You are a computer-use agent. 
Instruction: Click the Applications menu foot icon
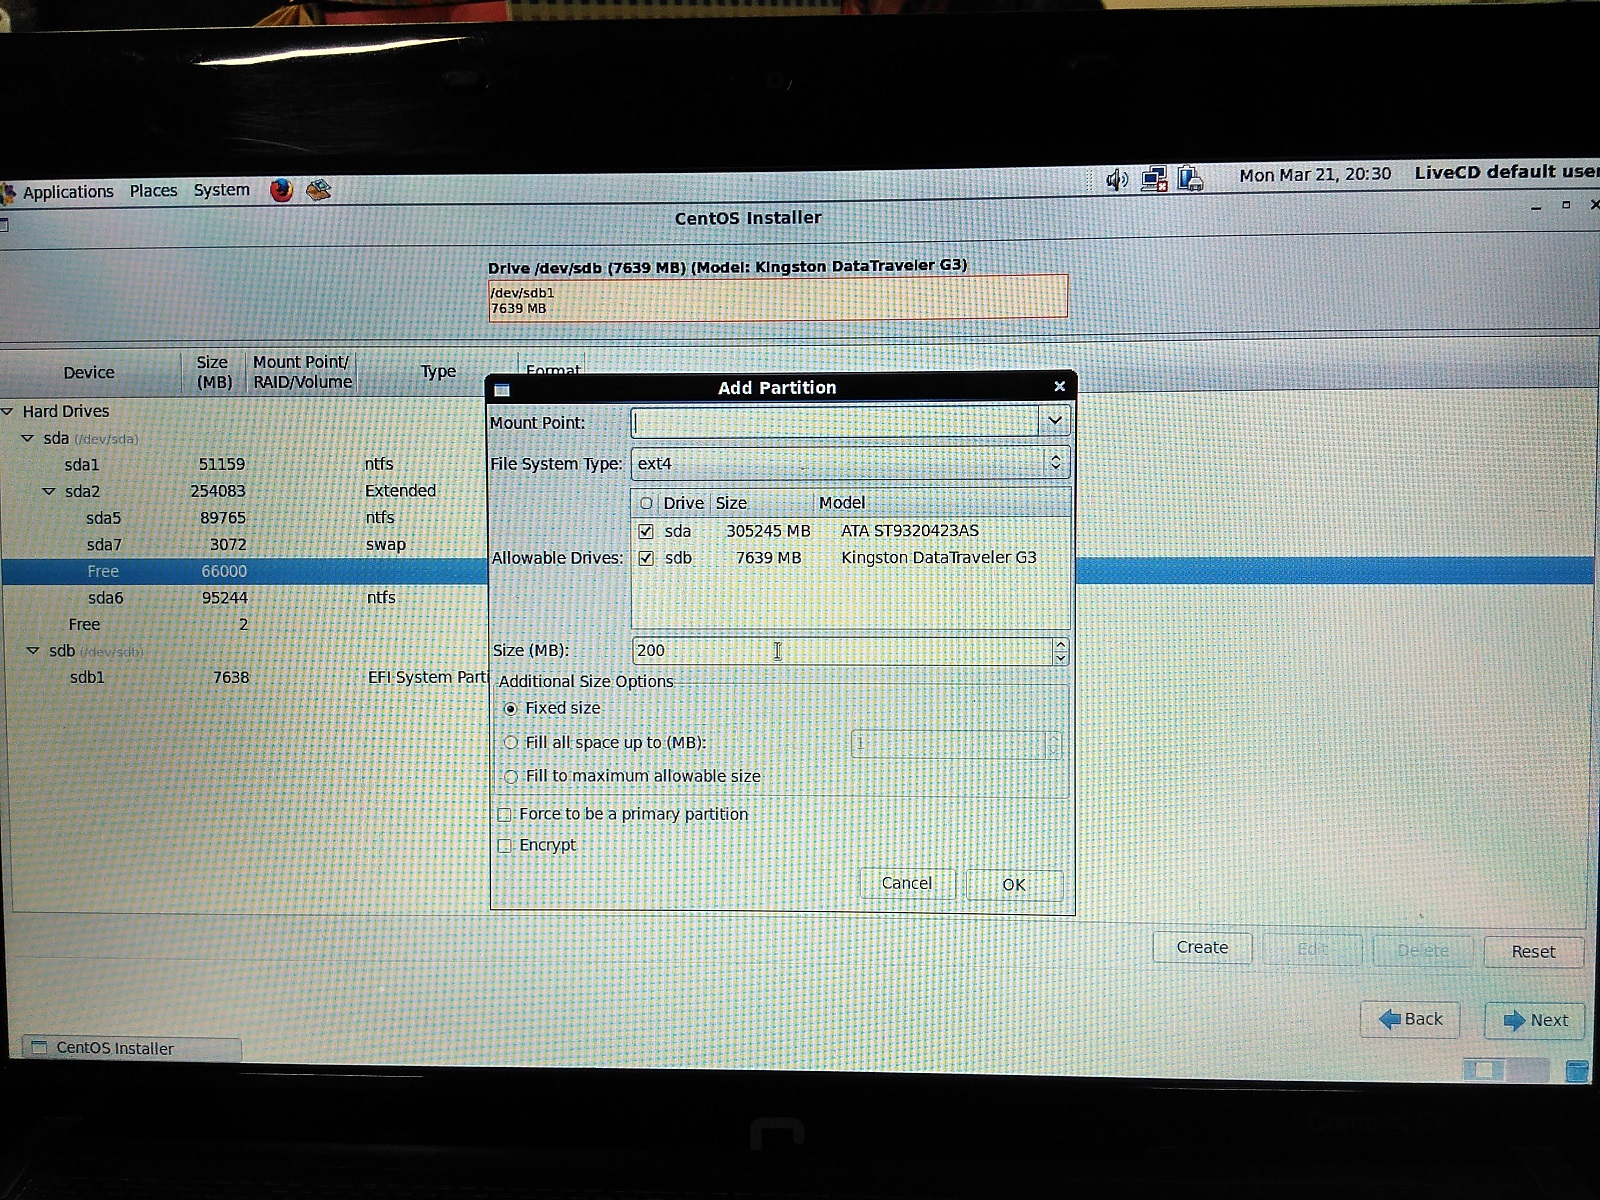point(9,192)
